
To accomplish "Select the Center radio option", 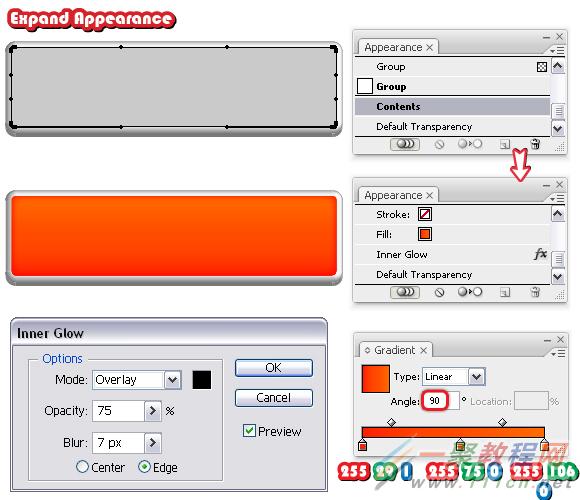I will pyautogui.click(x=82, y=466).
